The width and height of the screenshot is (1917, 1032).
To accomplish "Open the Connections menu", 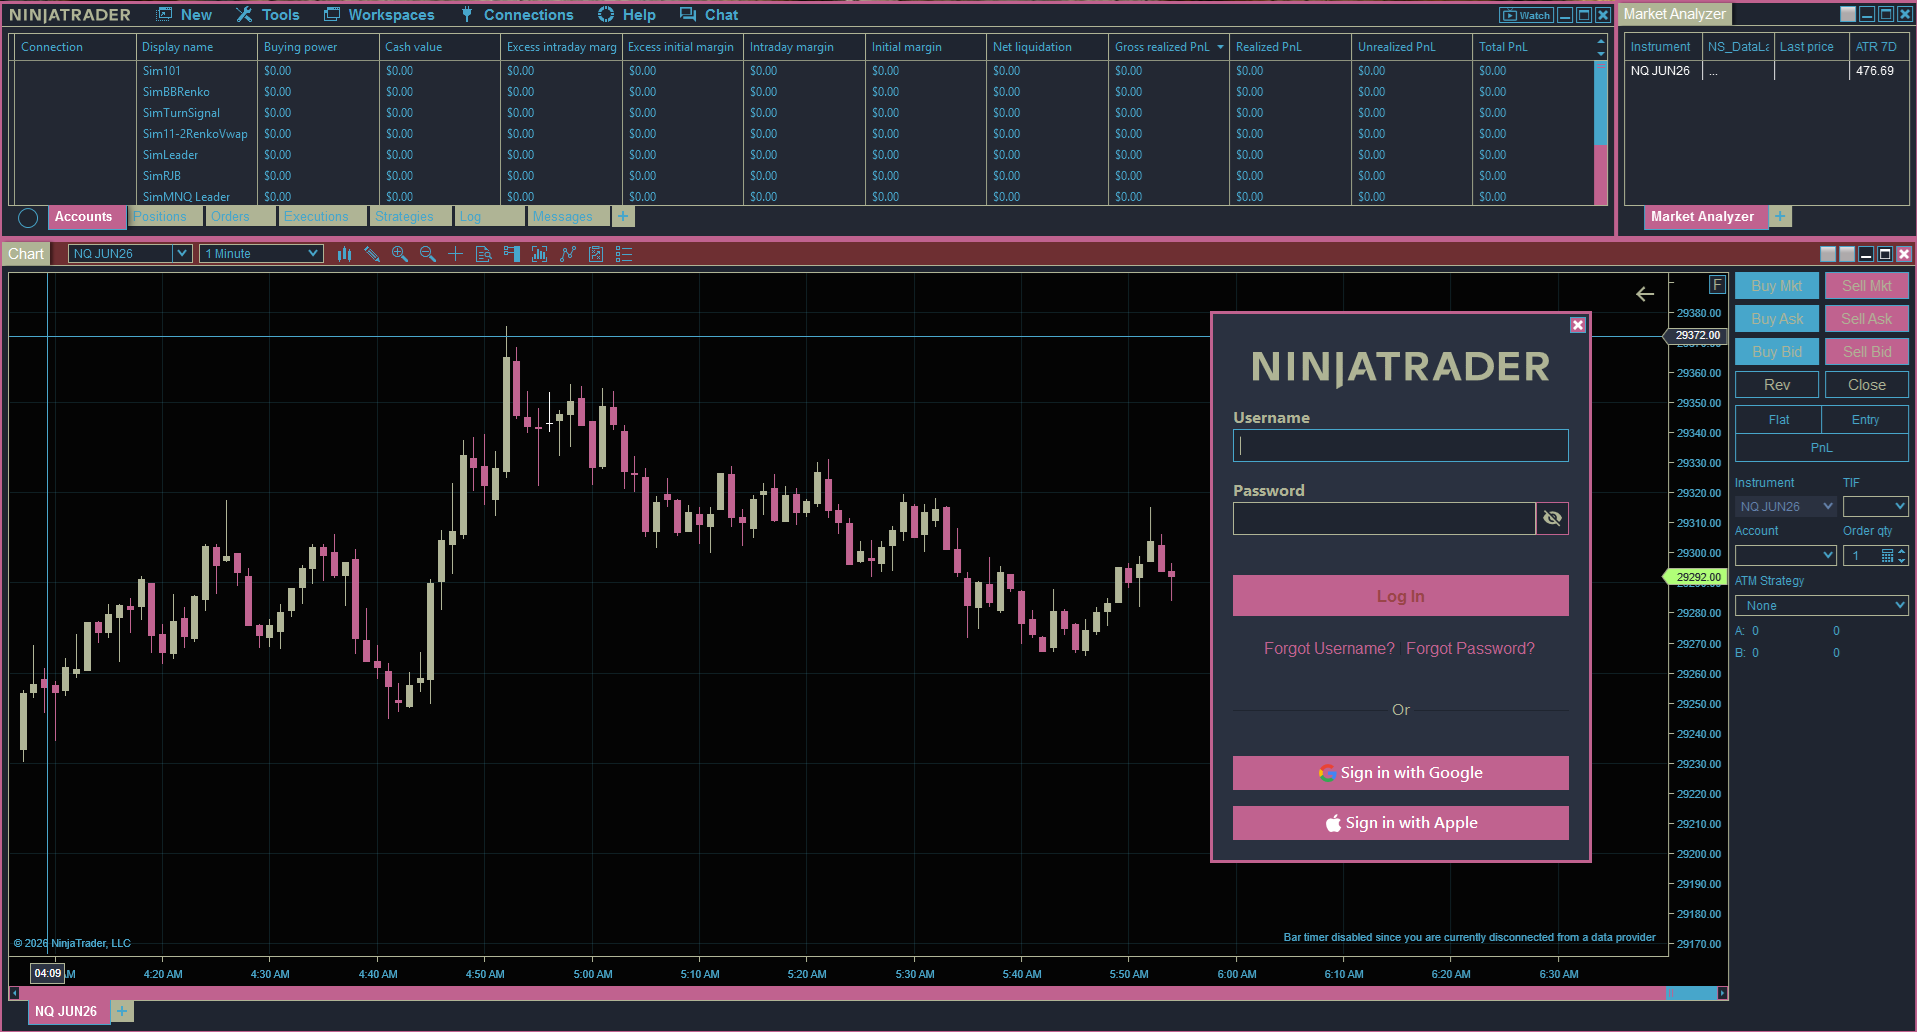I will [x=517, y=15].
